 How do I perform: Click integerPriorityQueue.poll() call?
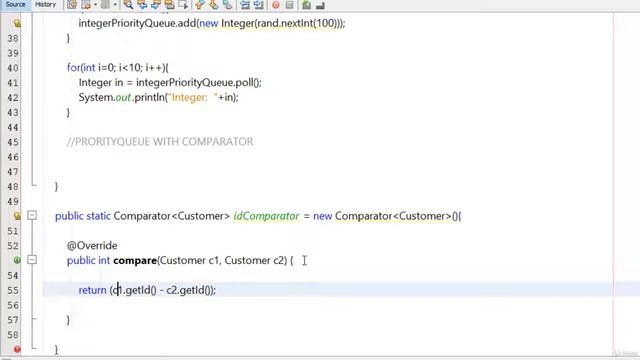(198, 83)
